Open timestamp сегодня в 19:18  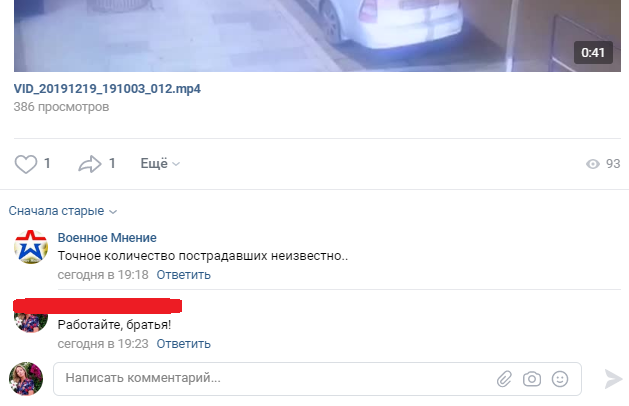coord(103,275)
